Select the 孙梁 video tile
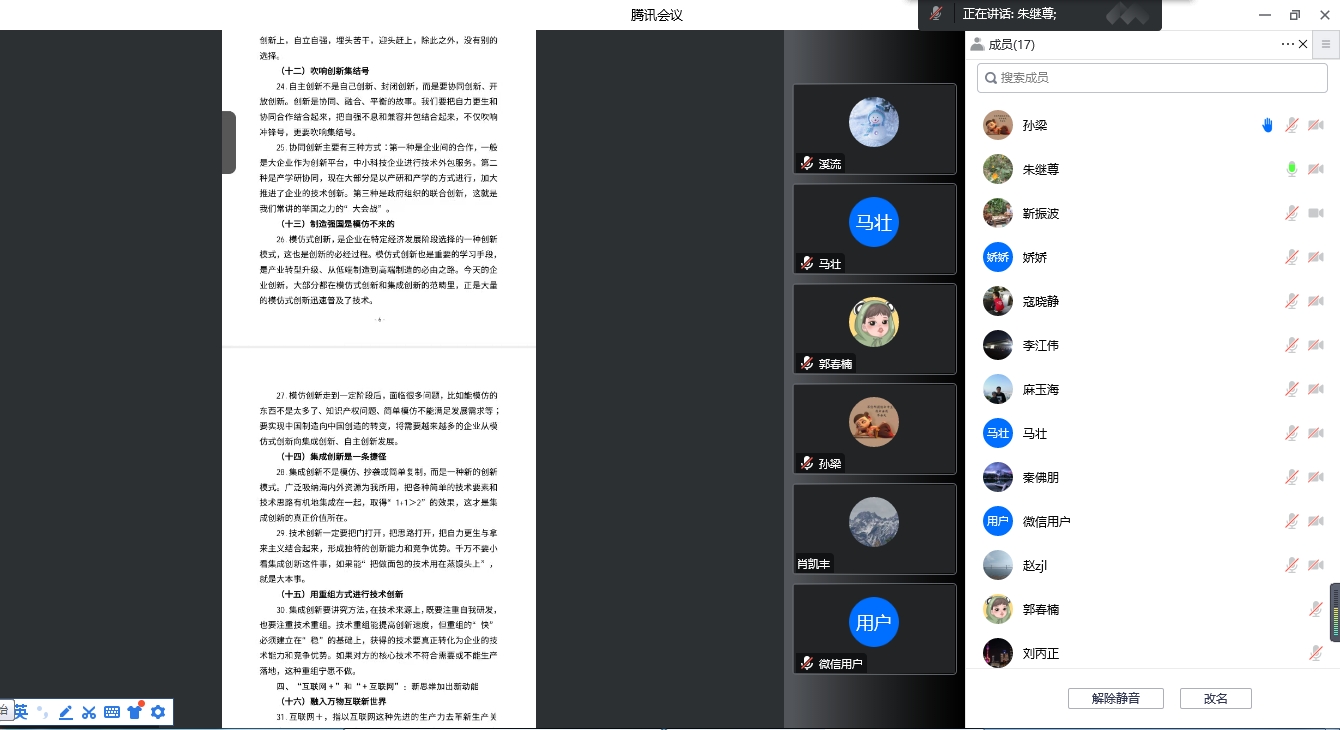The image size is (1340, 730). [x=875, y=428]
